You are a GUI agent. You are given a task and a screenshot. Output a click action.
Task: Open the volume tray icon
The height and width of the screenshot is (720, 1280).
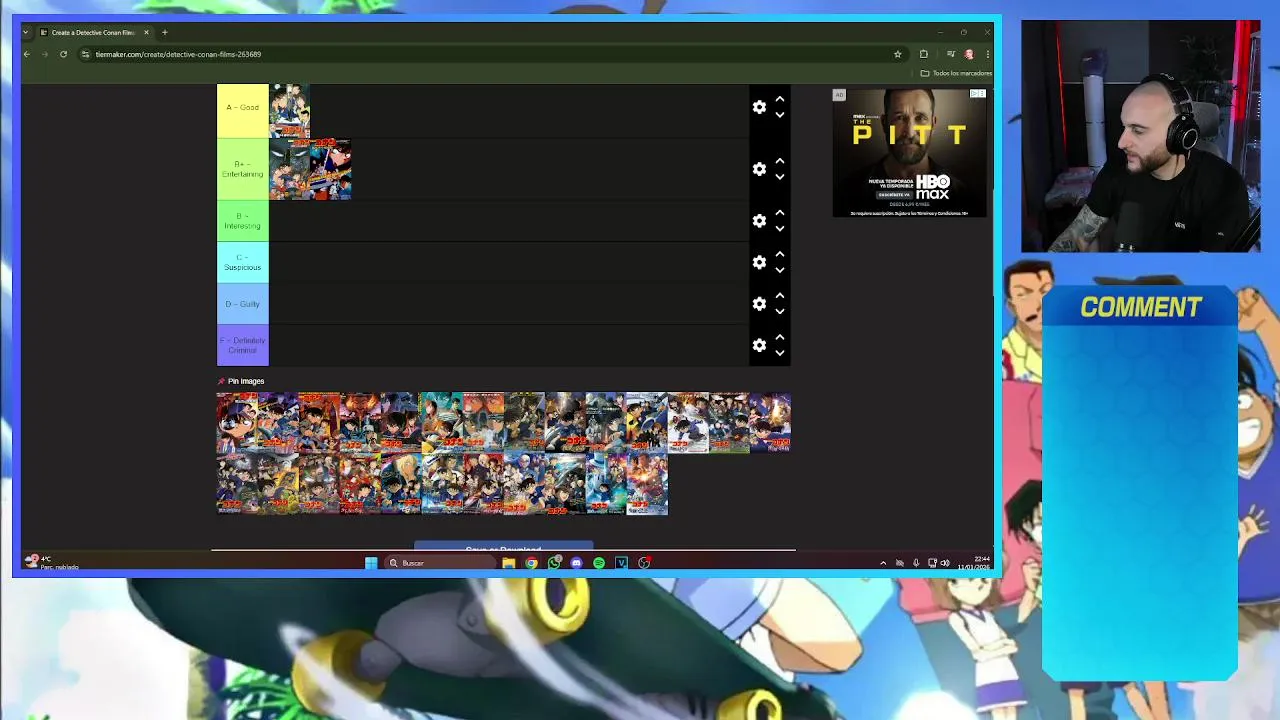point(945,563)
